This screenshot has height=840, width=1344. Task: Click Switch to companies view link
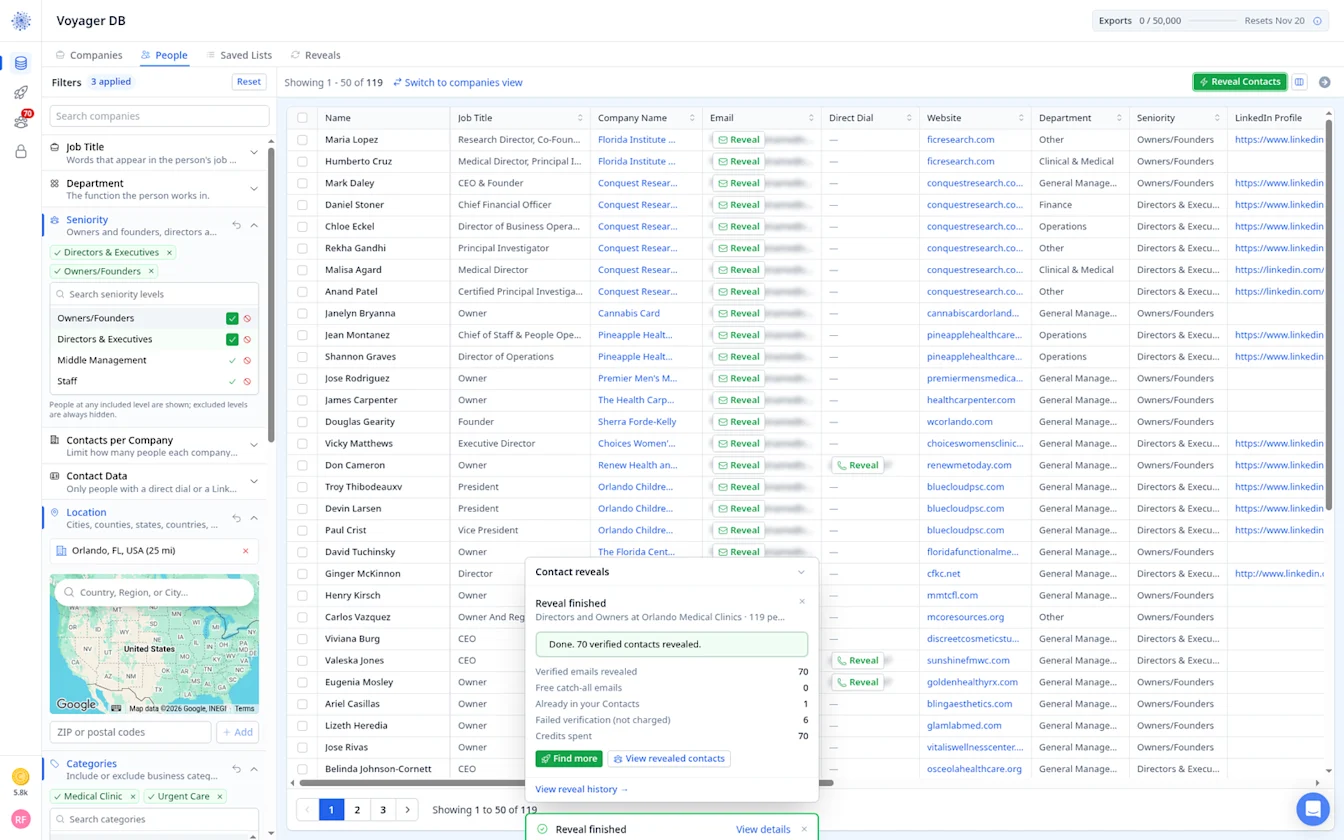point(458,82)
